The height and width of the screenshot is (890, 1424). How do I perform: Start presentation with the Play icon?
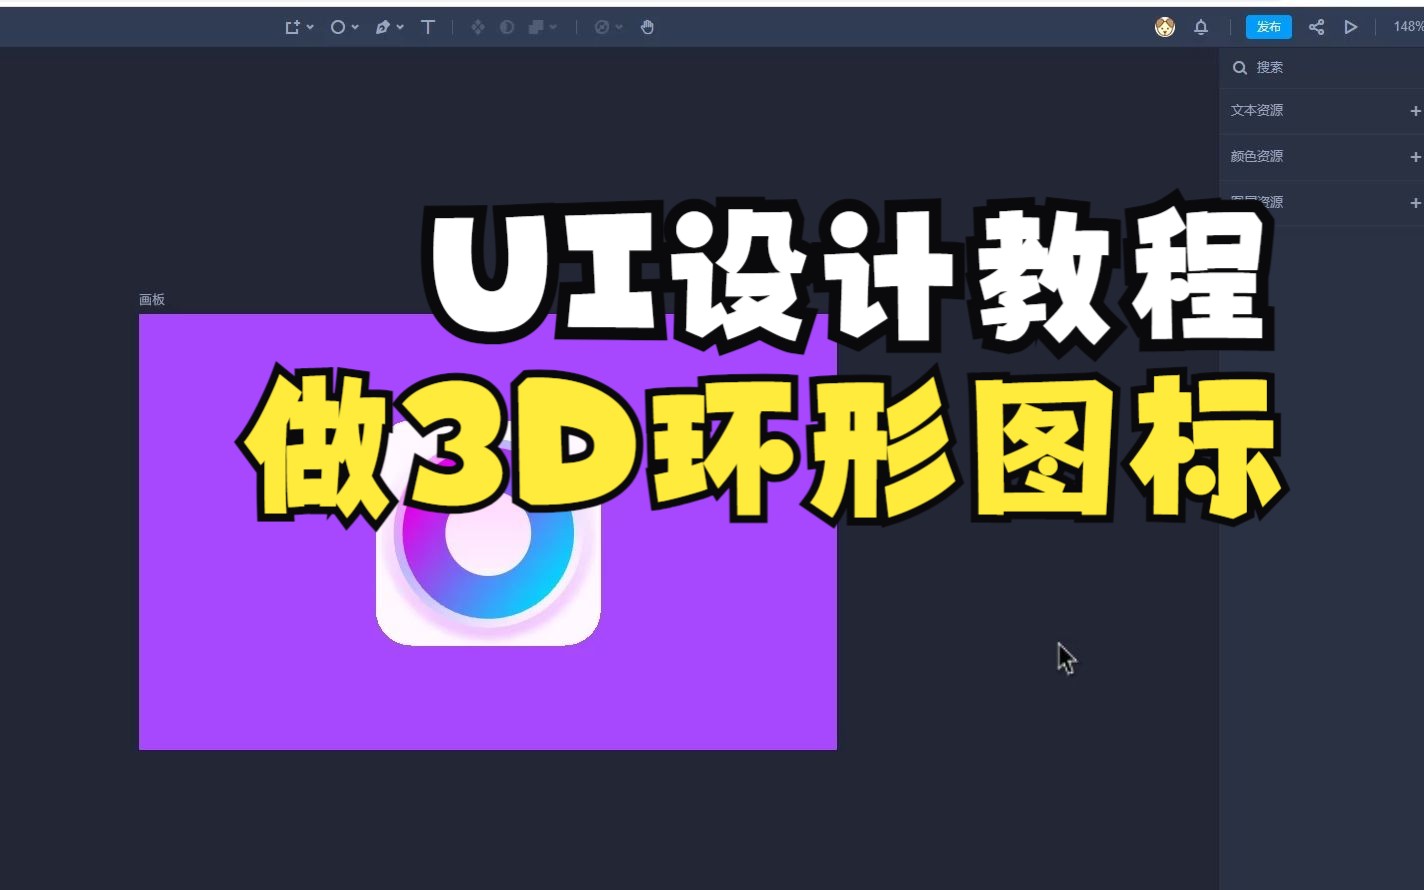tap(1351, 27)
